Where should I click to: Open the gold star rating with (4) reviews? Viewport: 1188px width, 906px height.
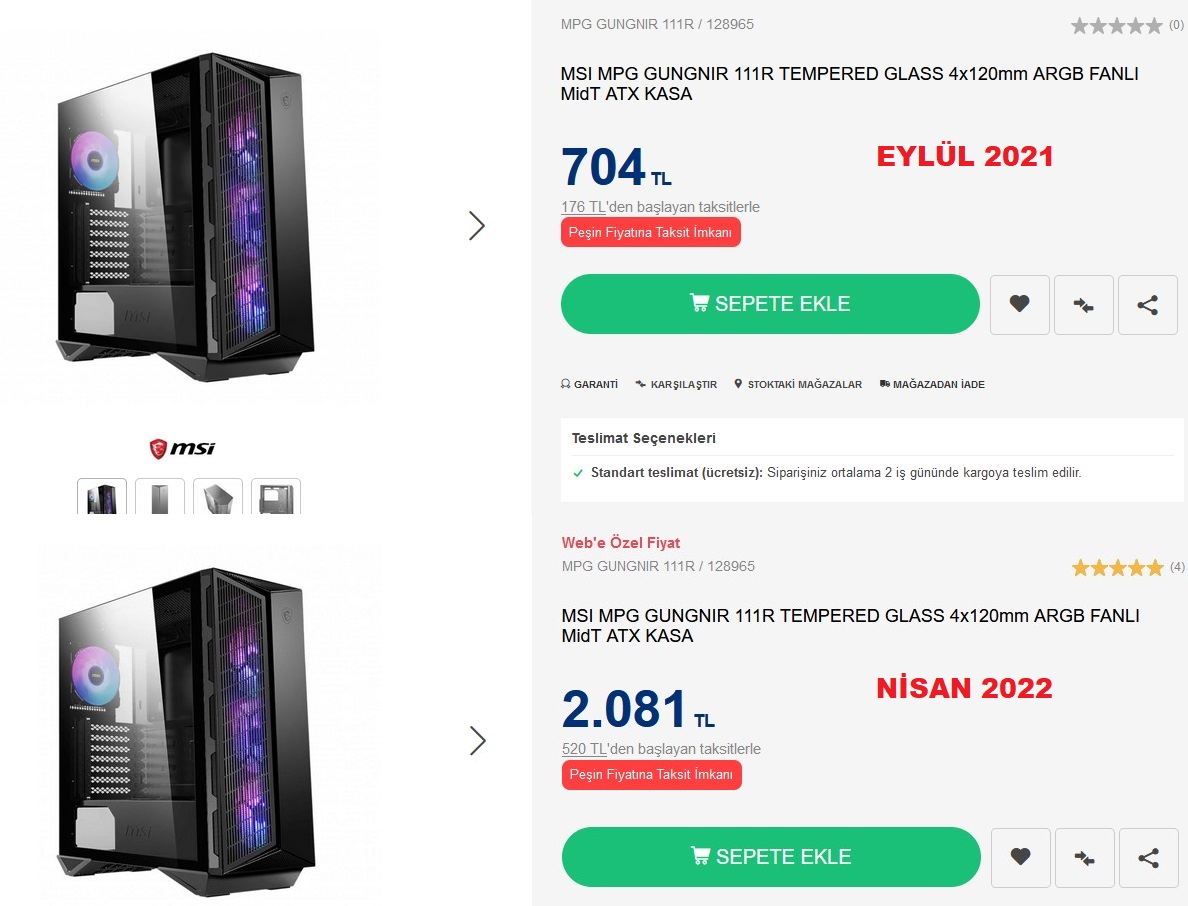pos(1117,568)
